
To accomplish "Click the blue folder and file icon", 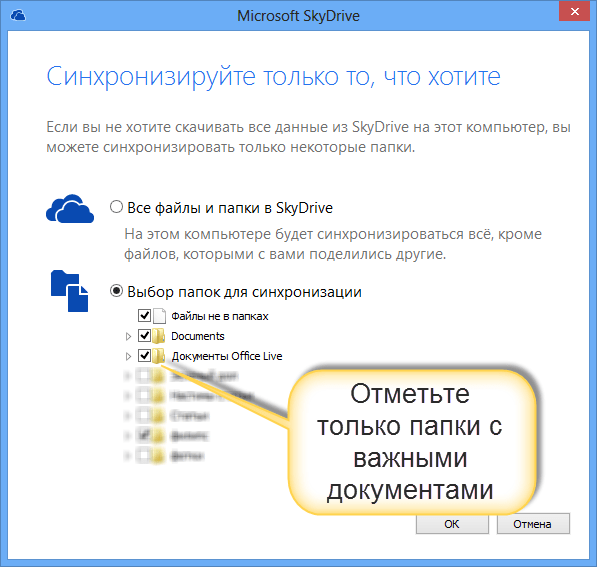I will click(x=70, y=291).
